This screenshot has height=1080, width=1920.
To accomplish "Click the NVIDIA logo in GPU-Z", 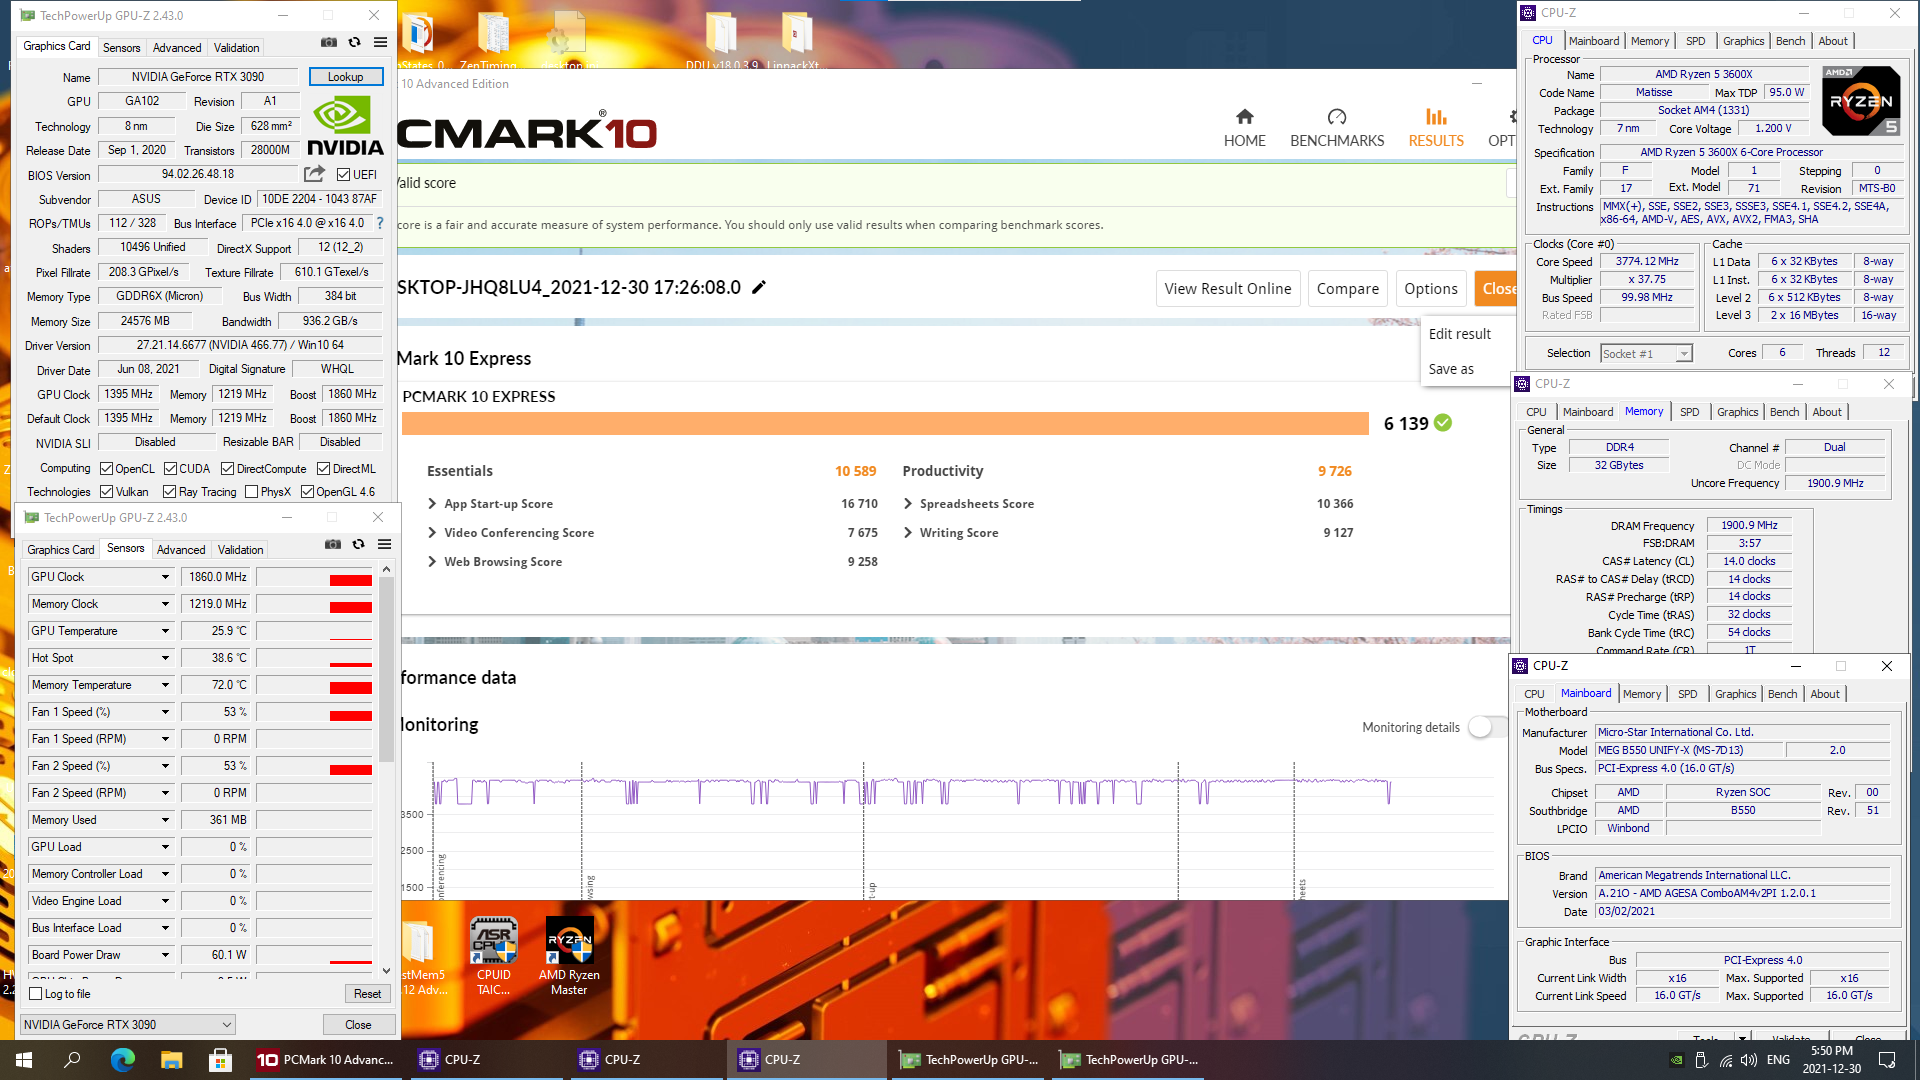I will click(345, 126).
